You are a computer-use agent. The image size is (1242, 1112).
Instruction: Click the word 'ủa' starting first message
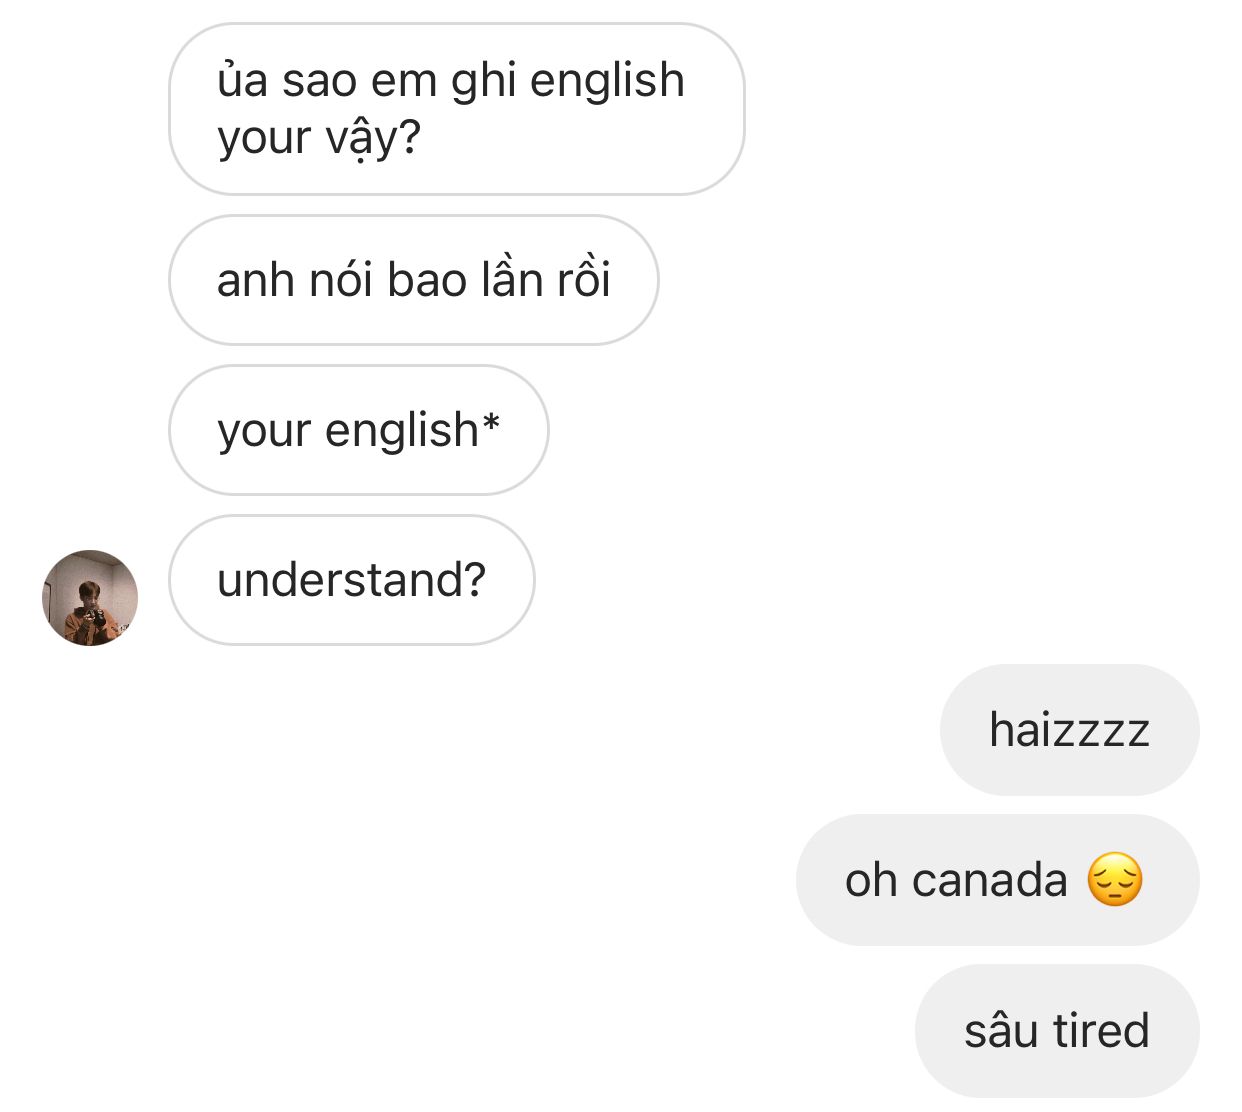pos(243,80)
